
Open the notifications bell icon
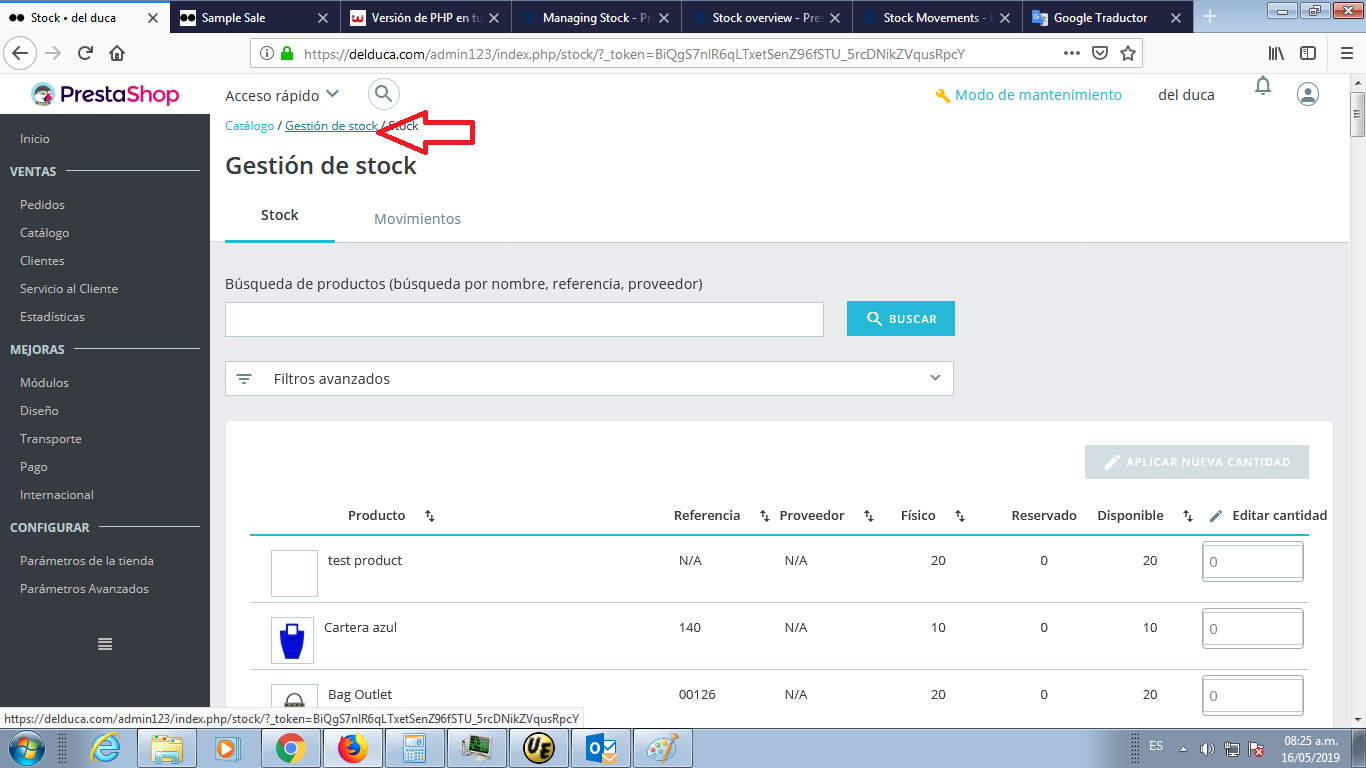pos(1262,87)
